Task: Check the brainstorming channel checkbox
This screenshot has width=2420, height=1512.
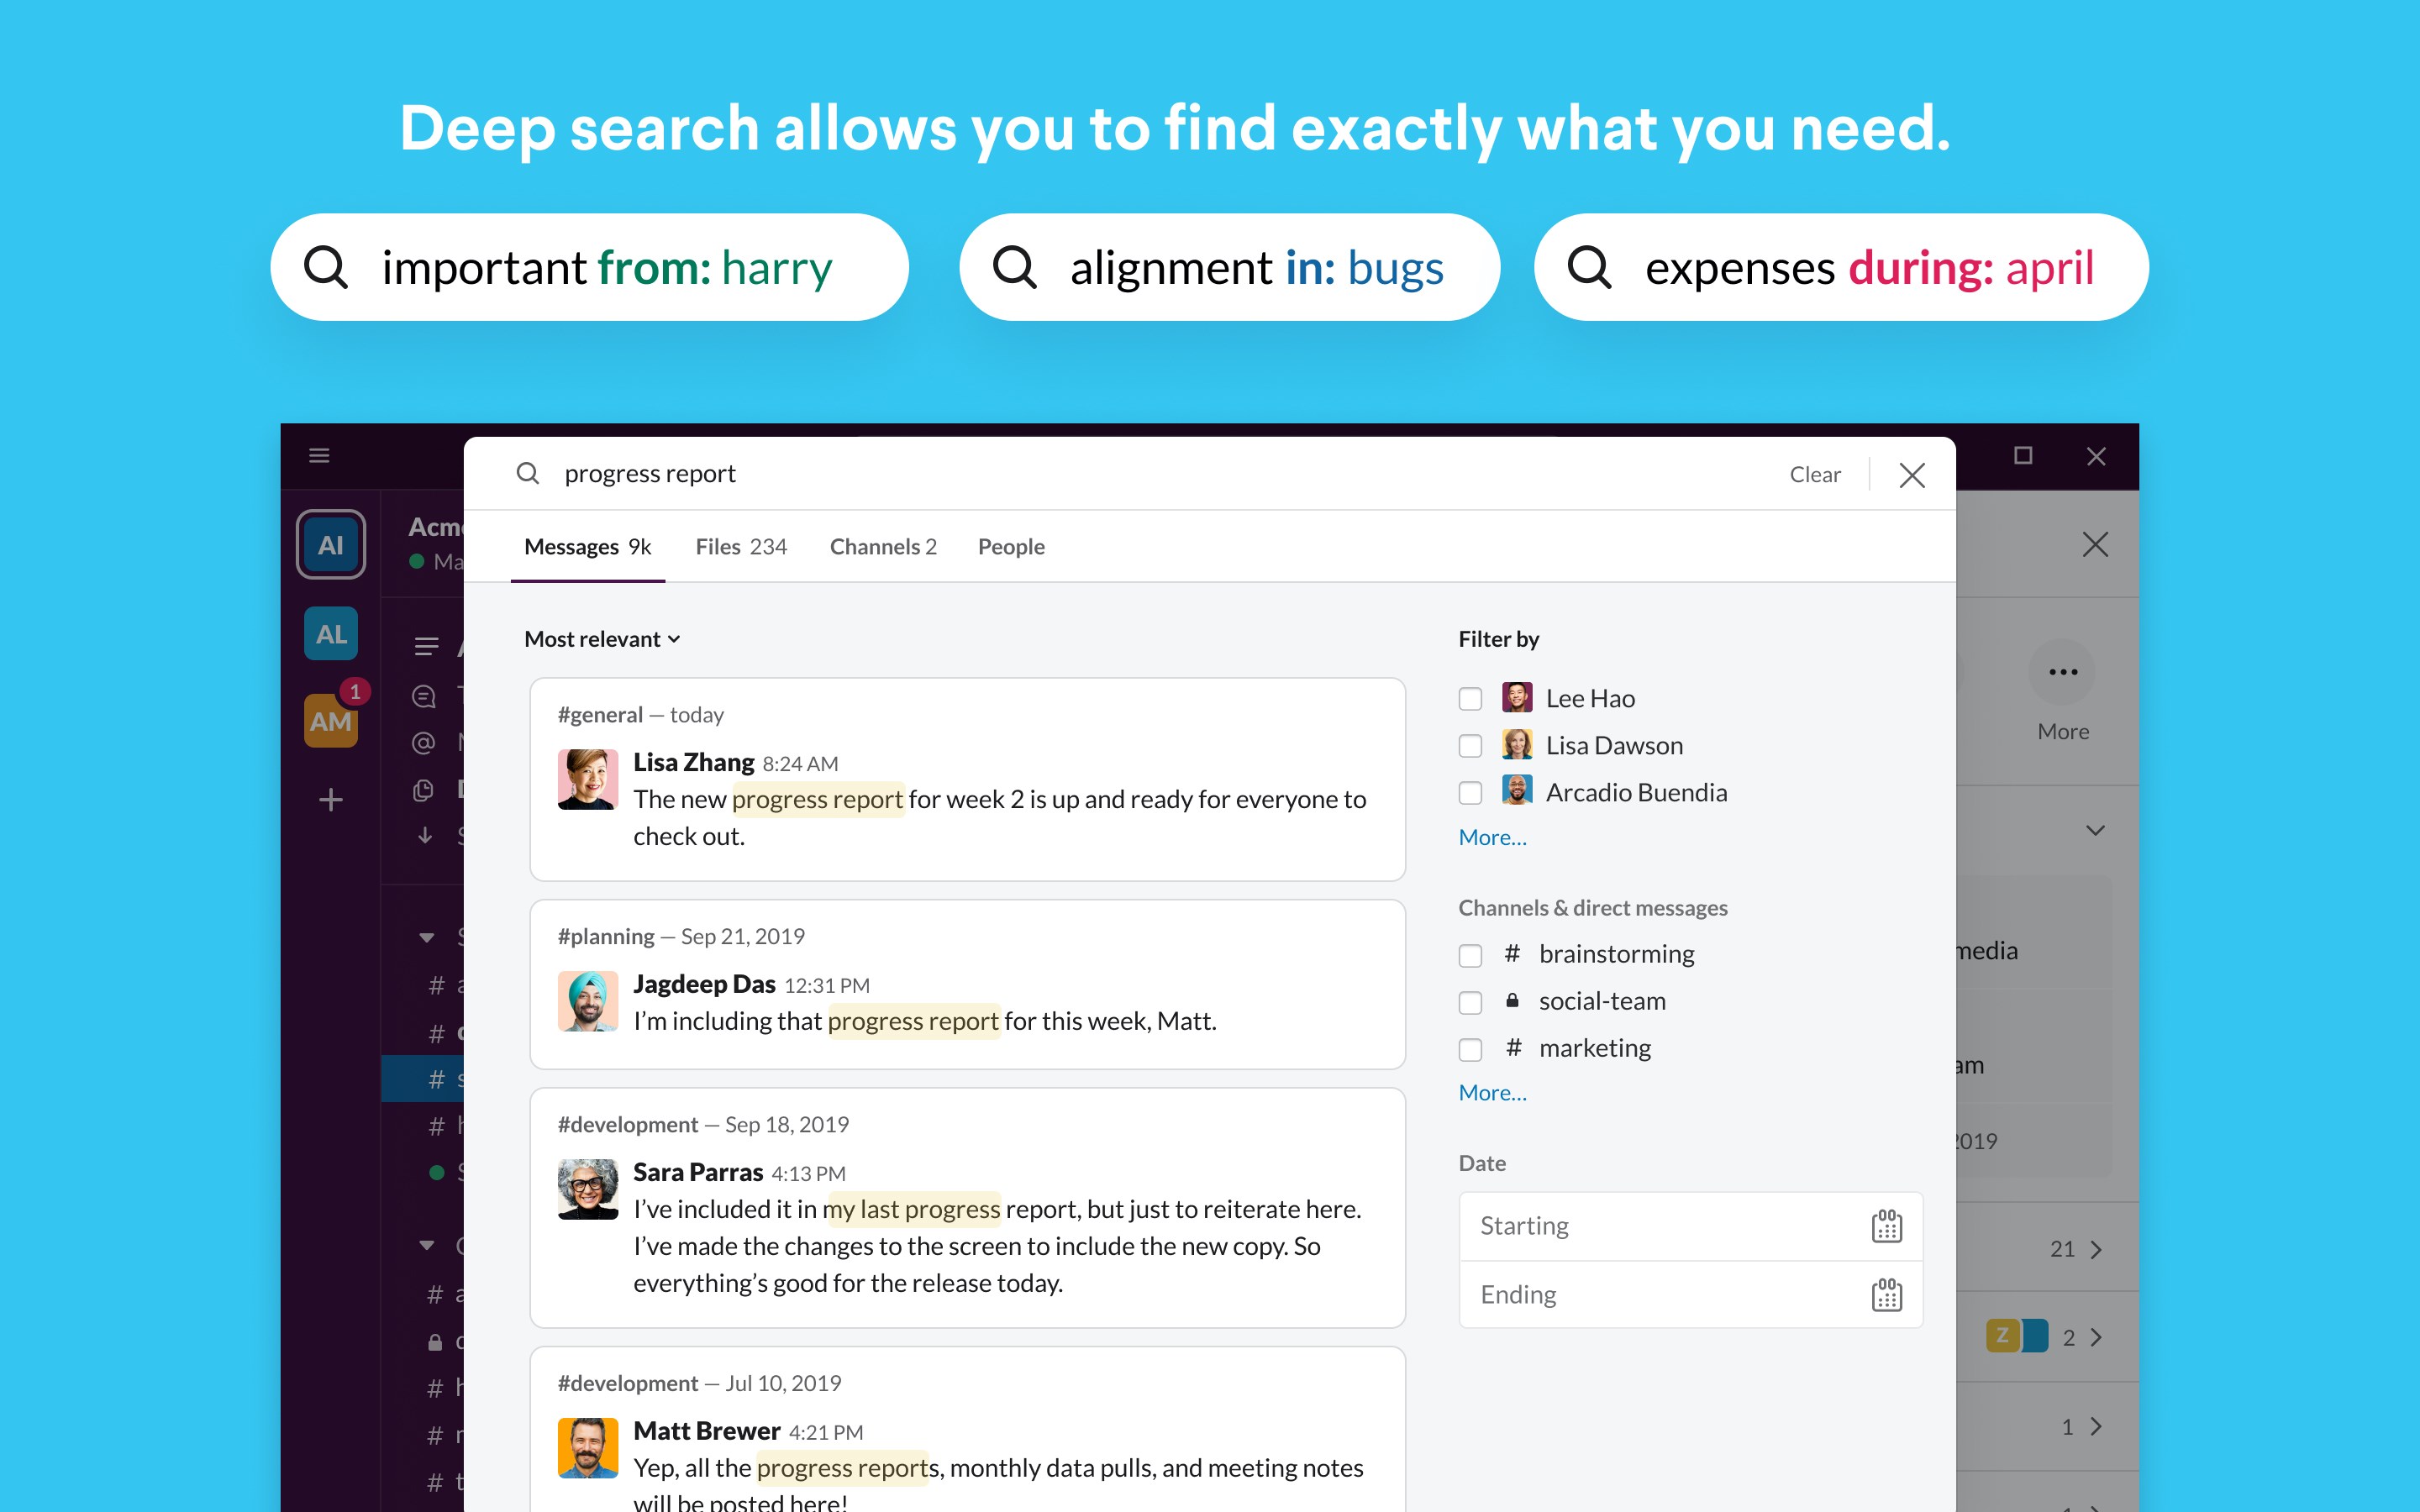Action: 1469,953
